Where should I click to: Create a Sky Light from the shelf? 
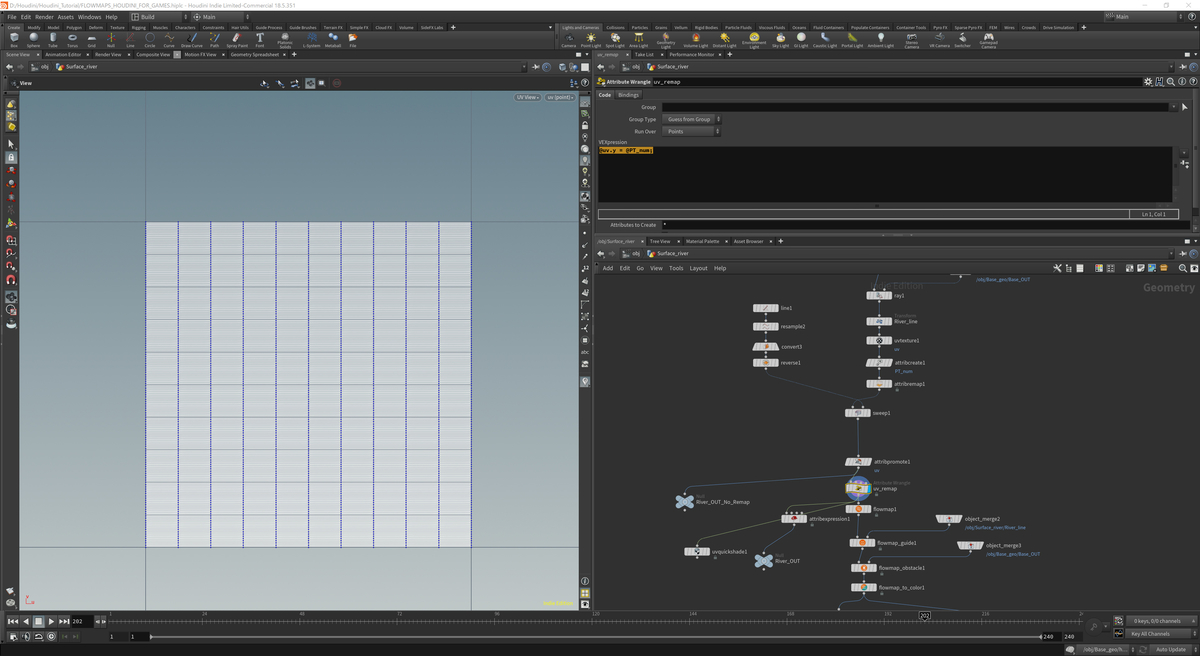(779, 40)
